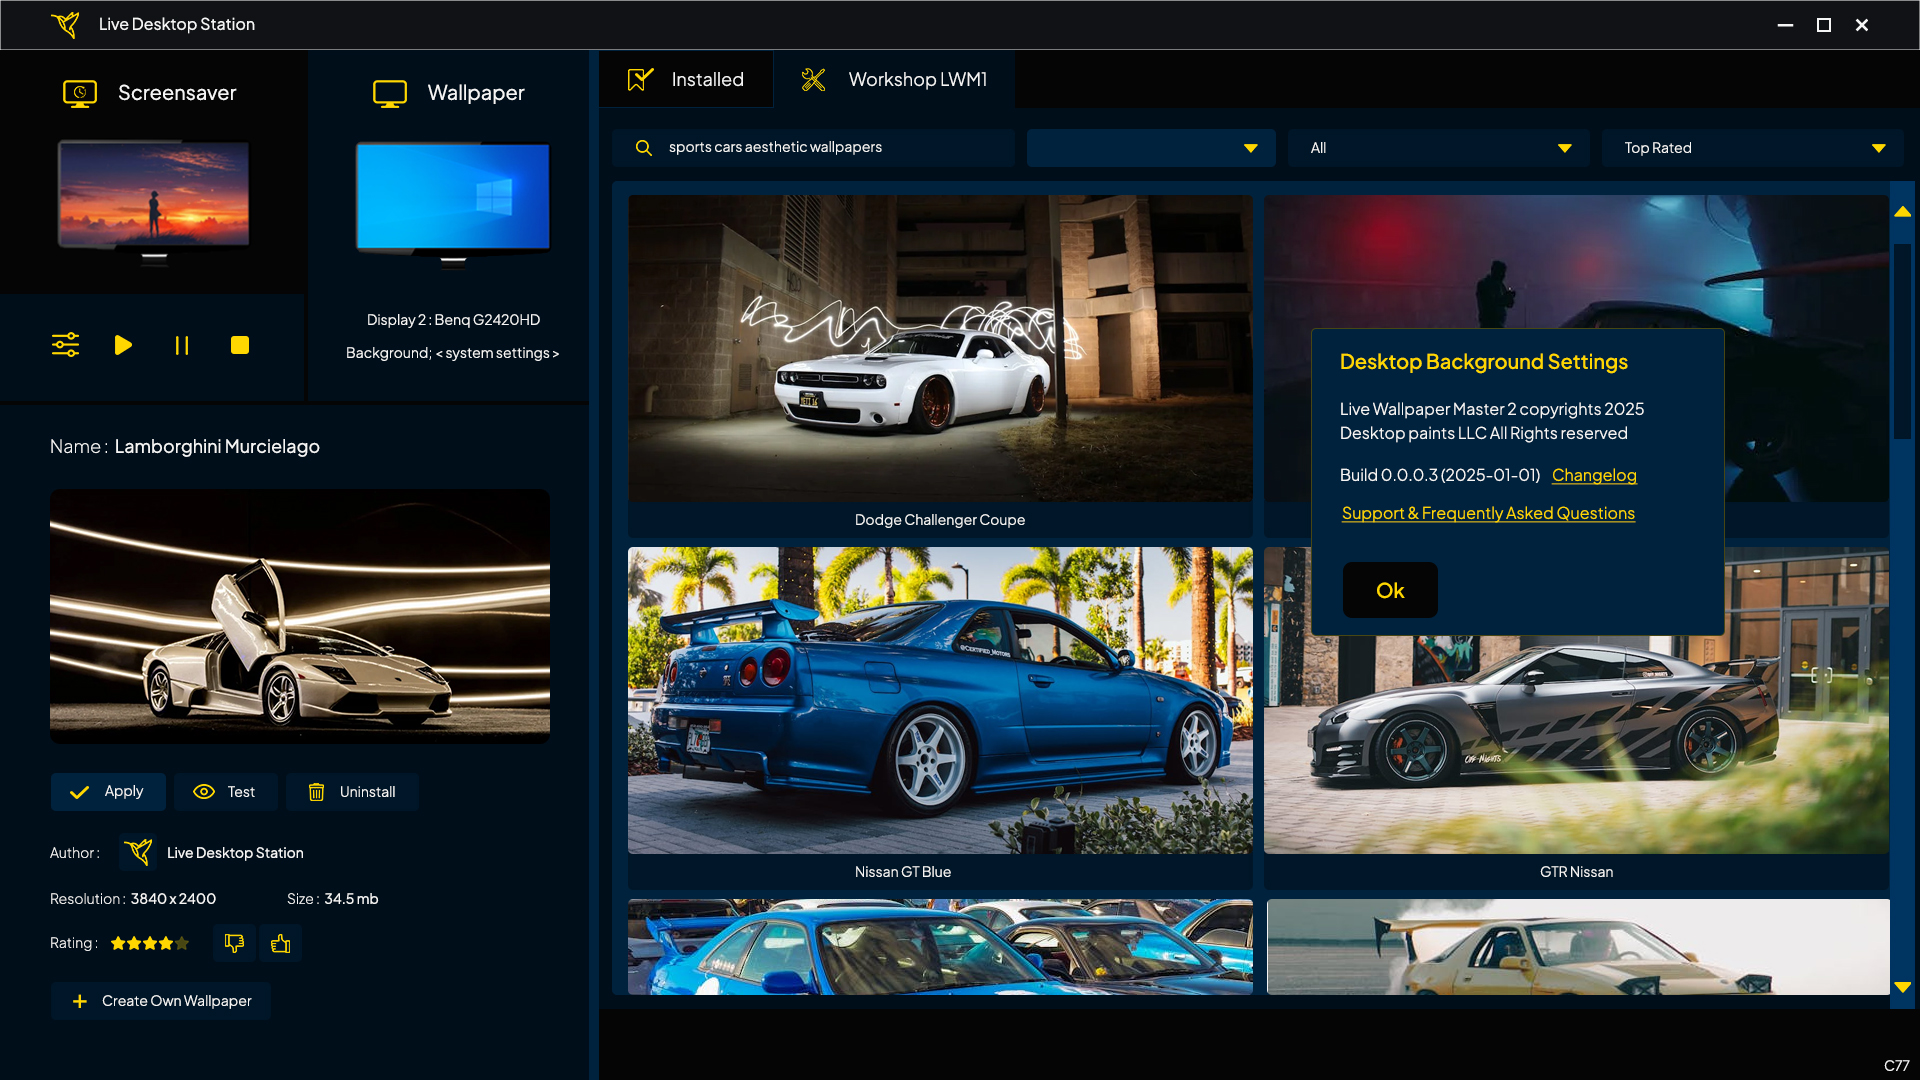Uninstall the Lamborghini Murcielago wallpaper
This screenshot has width=1920, height=1080.
[352, 791]
